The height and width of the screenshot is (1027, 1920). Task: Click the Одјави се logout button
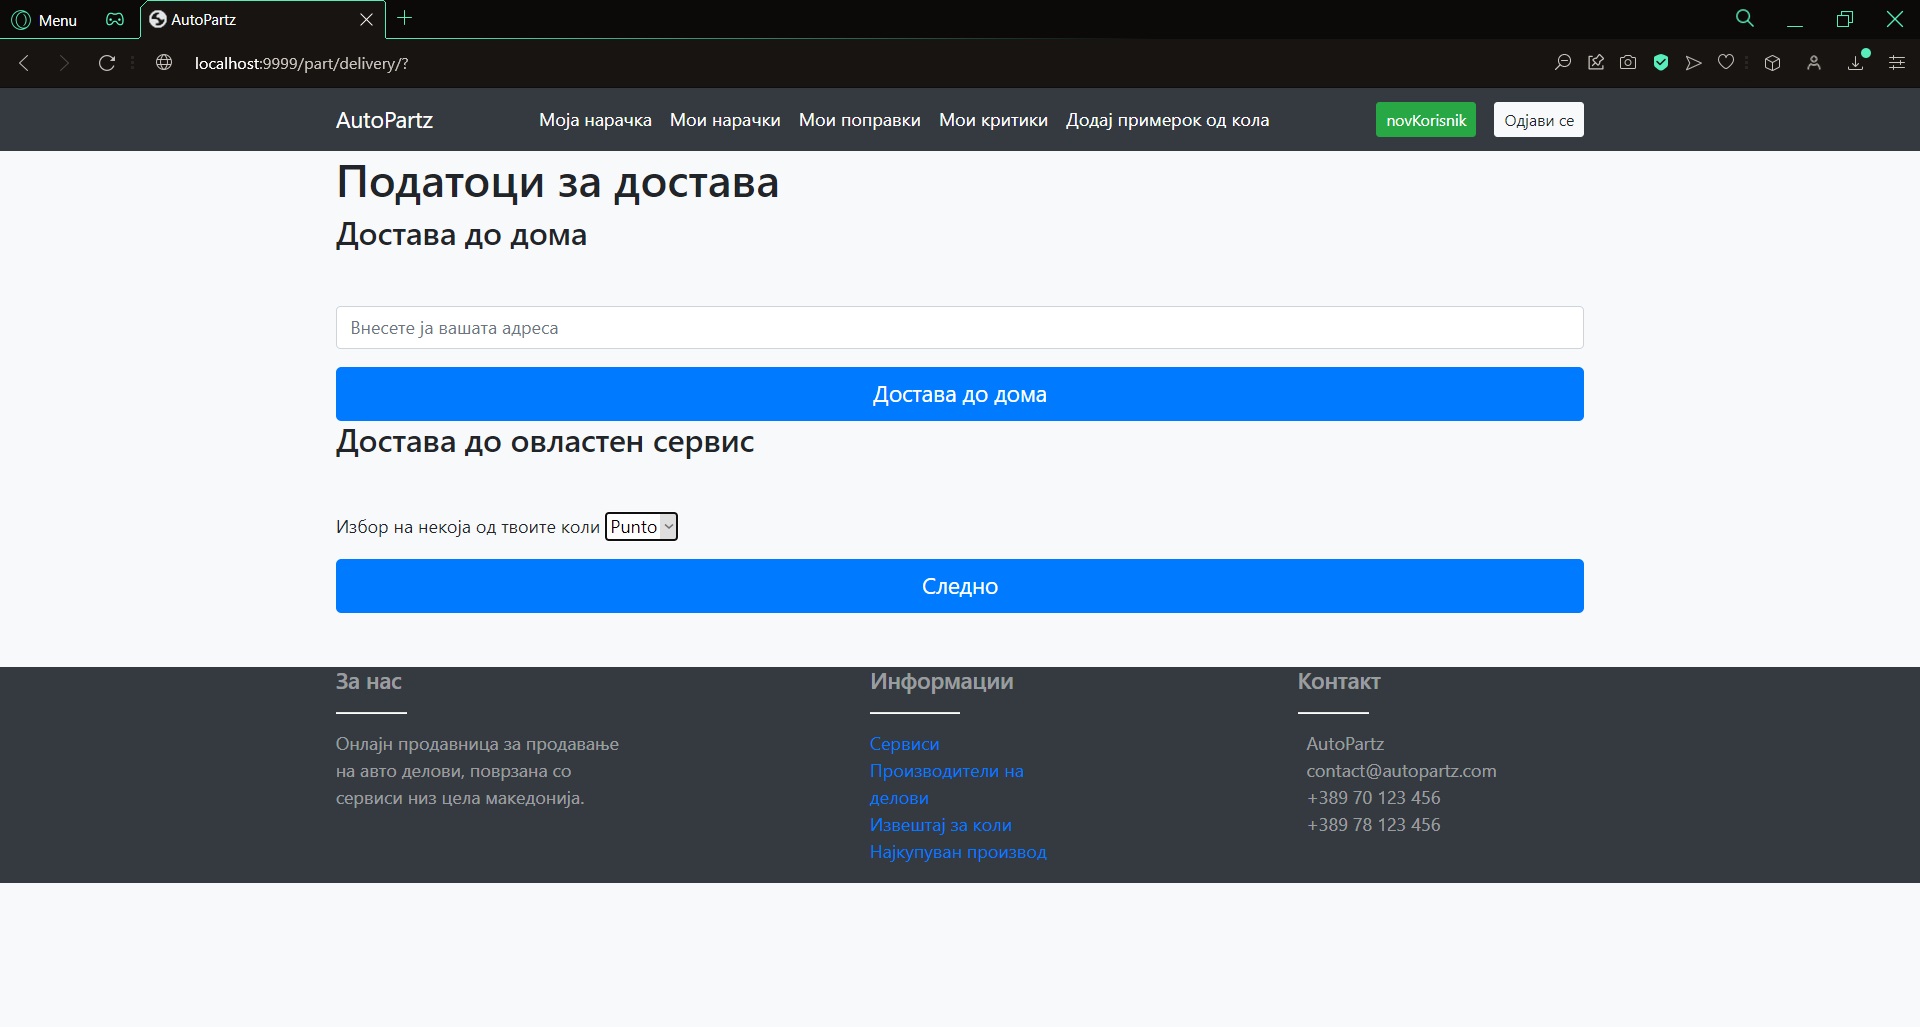pos(1538,120)
